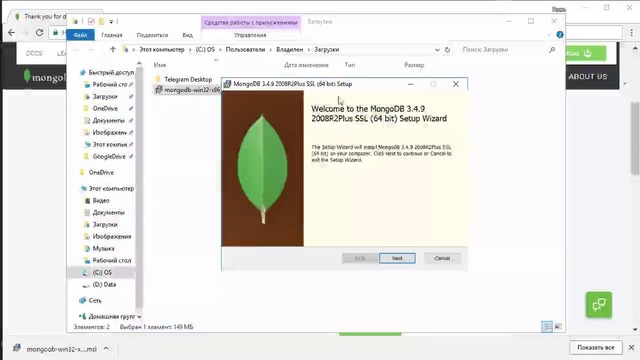Viewport: 640px width, 360px height.
Task: Open options arrow for downloaded msi
Action: tap(106, 349)
